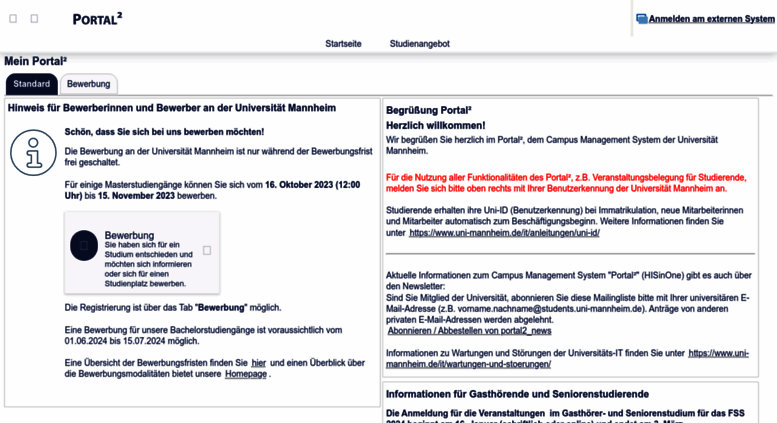The height and width of the screenshot is (423, 777).
Task: Open the Bewerbung card title
Action: (129, 235)
